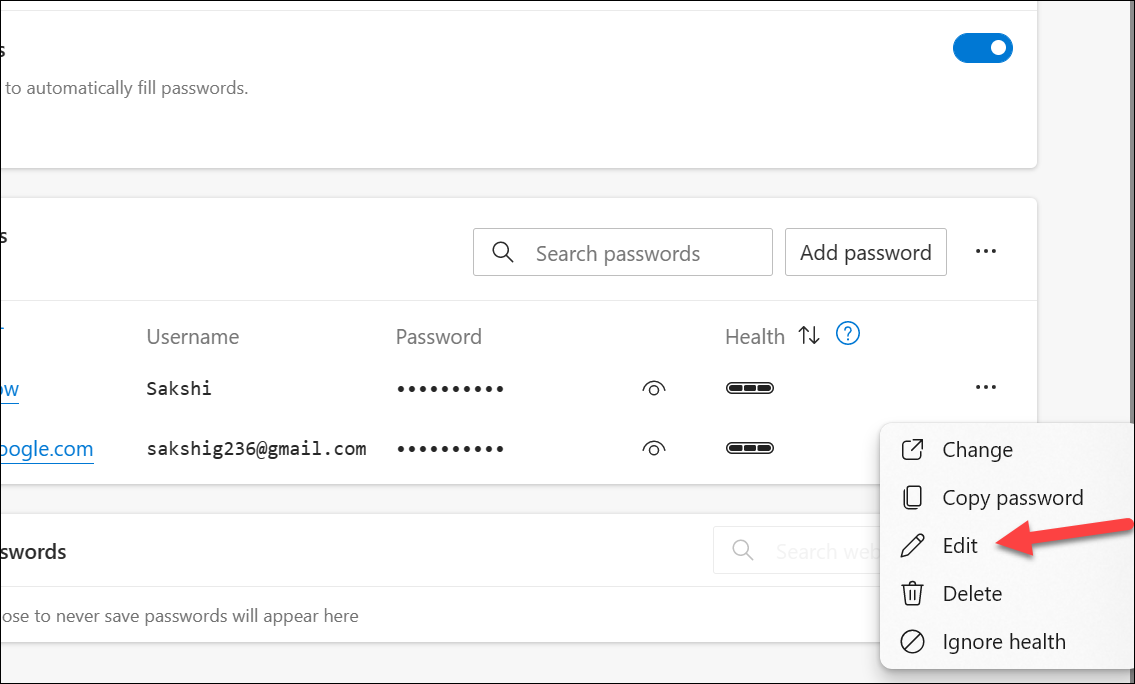
Task: Click the Change external-link icon
Action: [x=912, y=450]
